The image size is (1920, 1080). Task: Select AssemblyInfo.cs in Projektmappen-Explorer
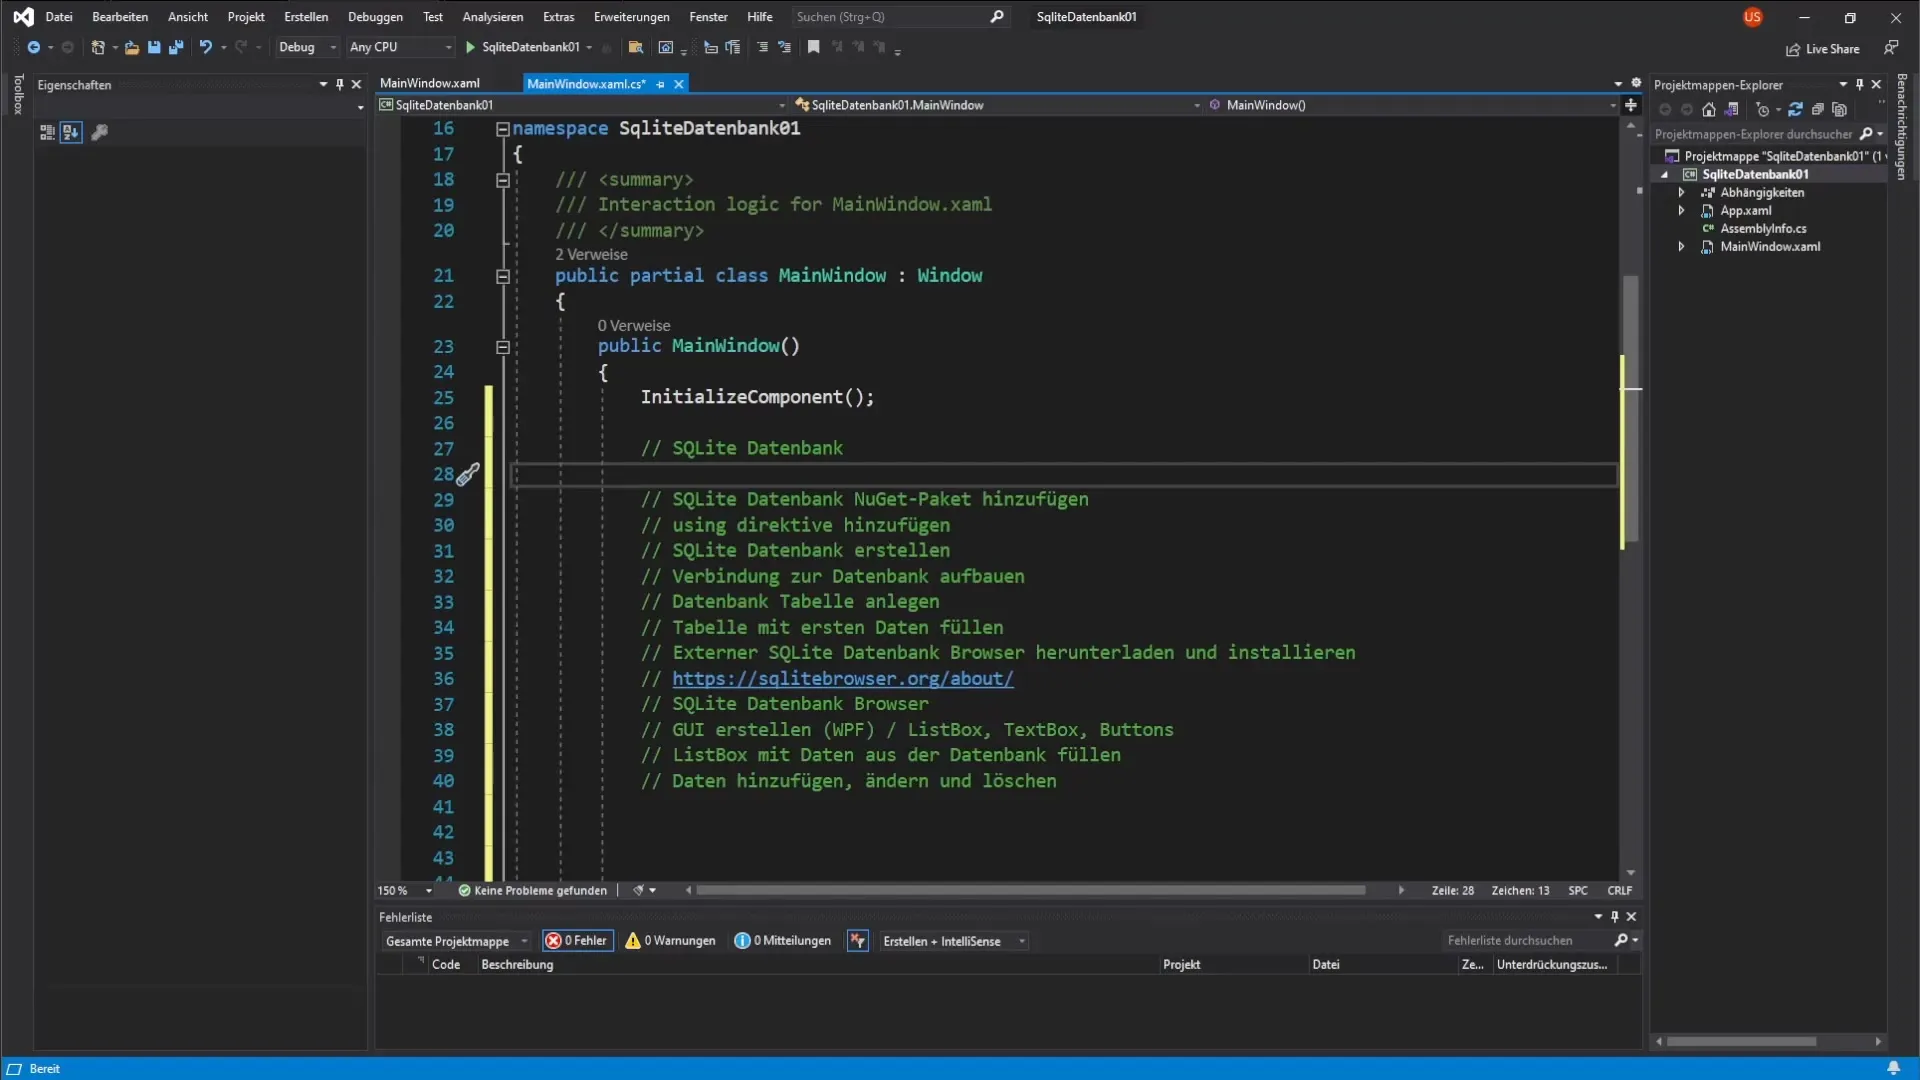(x=1762, y=228)
